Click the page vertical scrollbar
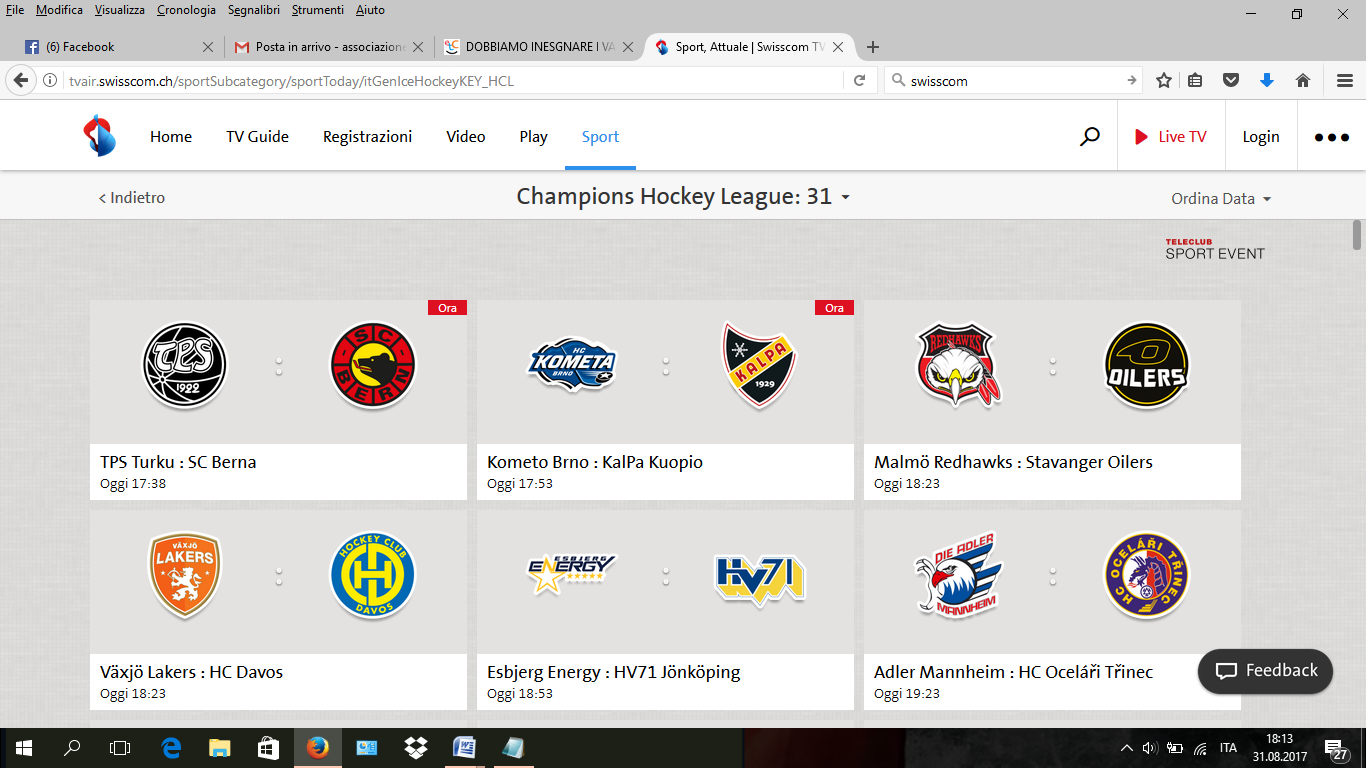The height and width of the screenshot is (768, 1366). [1357, 235]
